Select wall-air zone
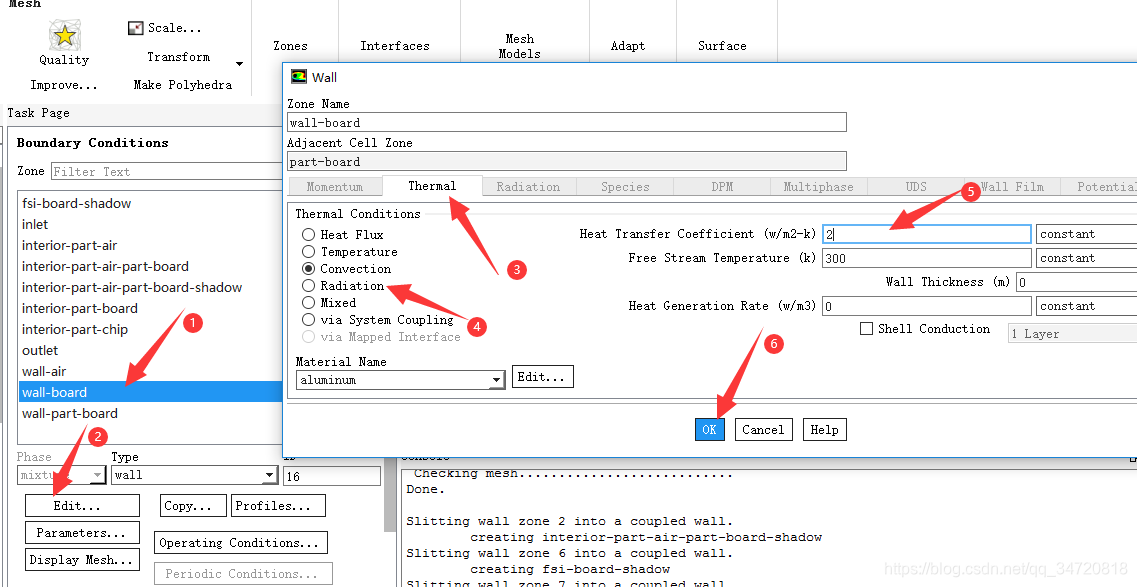Screen dimensions: 1137x587 150,372
